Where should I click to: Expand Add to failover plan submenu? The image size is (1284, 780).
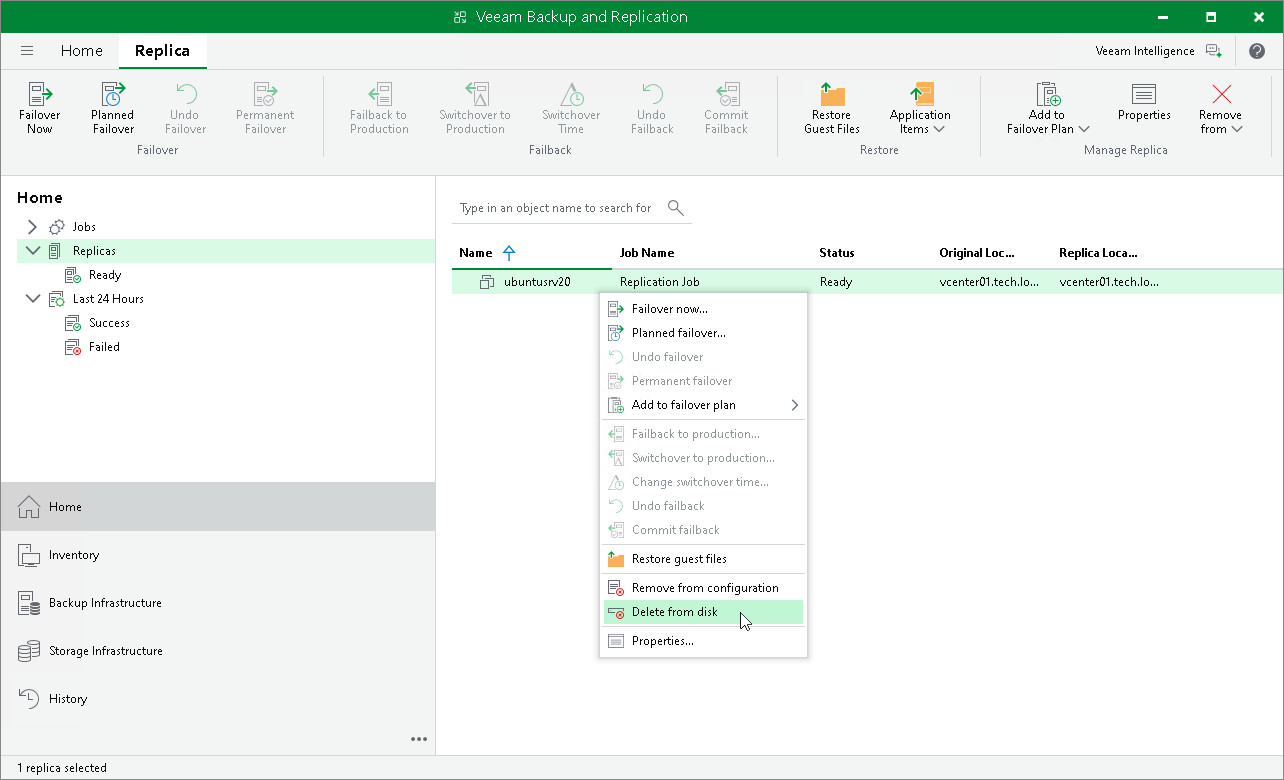(x=703, y=405)
